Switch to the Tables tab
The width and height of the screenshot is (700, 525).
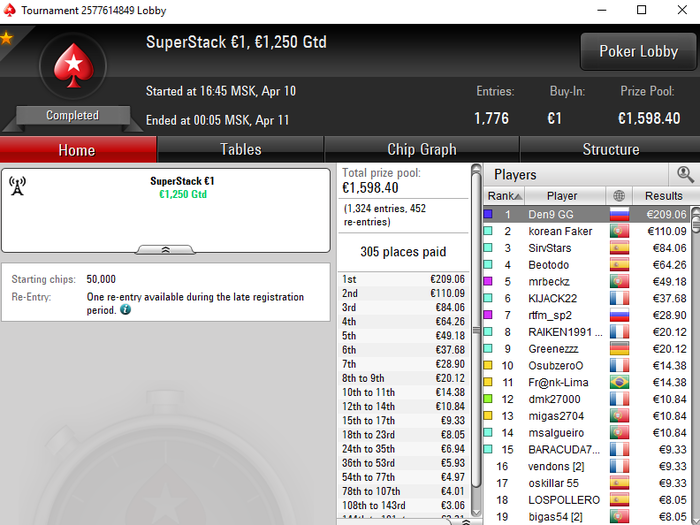(x=241, y=150)
